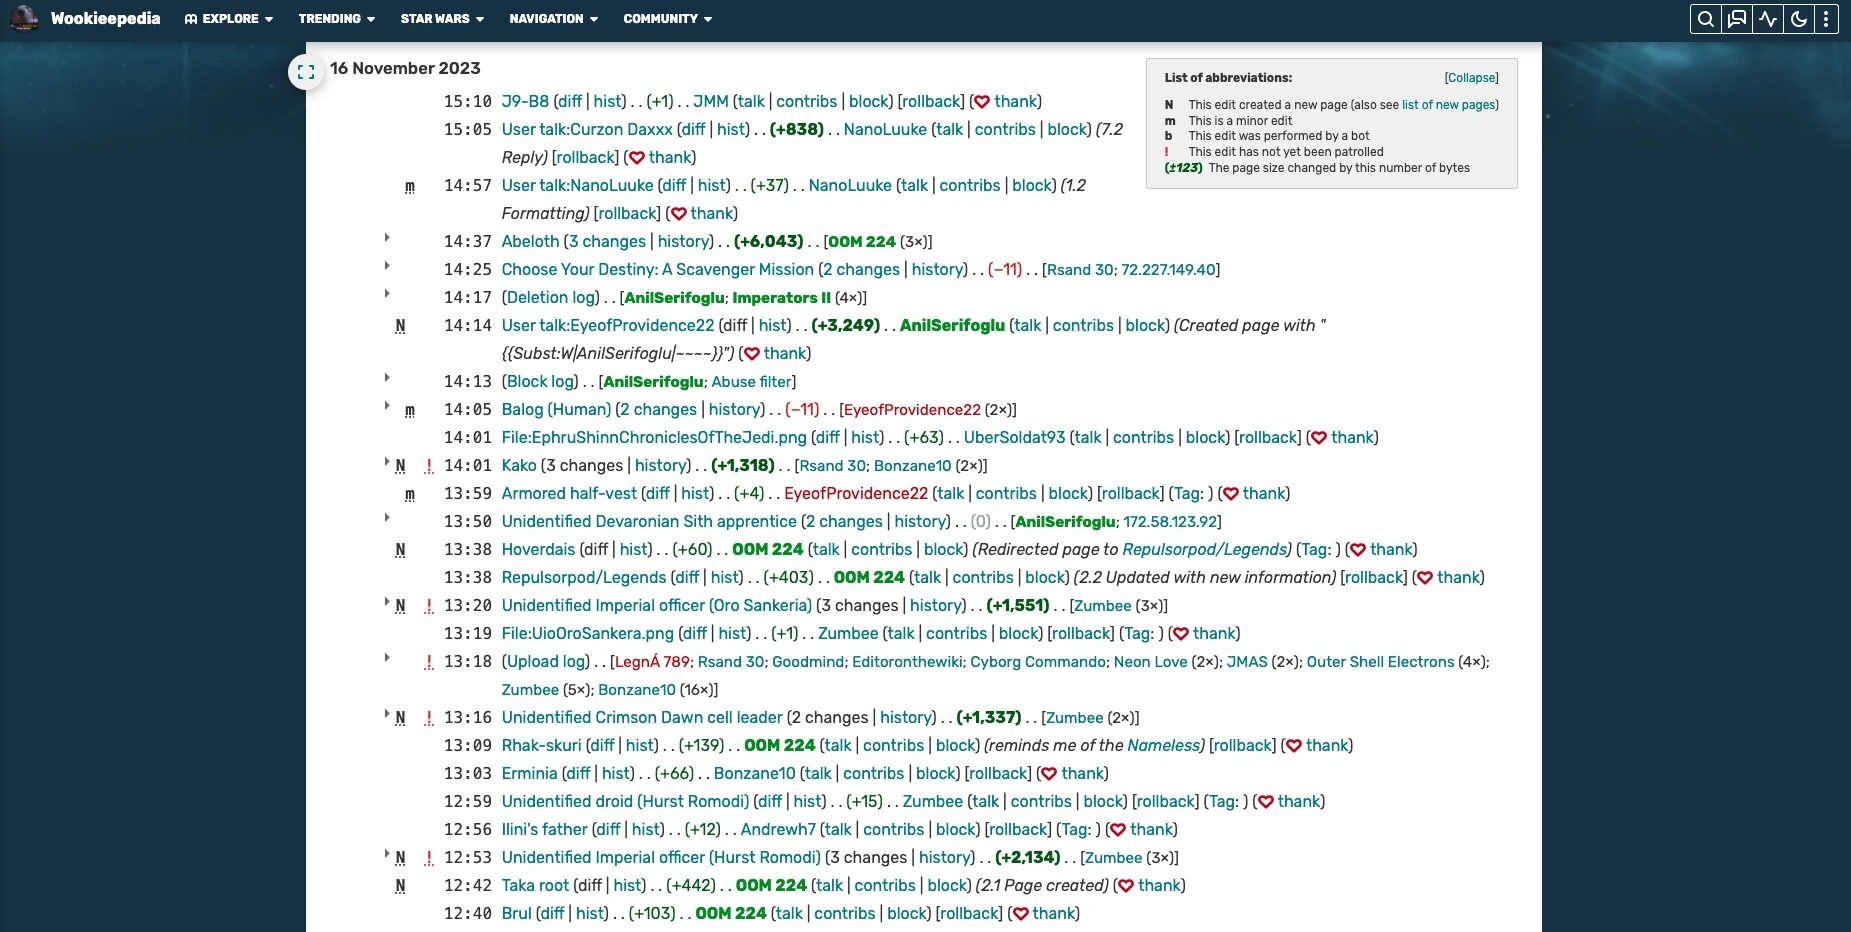The height and width of the screenshot is (932, 1851).
Task: Open the TRENDING dropdown menu
Action: click(337, 19)
